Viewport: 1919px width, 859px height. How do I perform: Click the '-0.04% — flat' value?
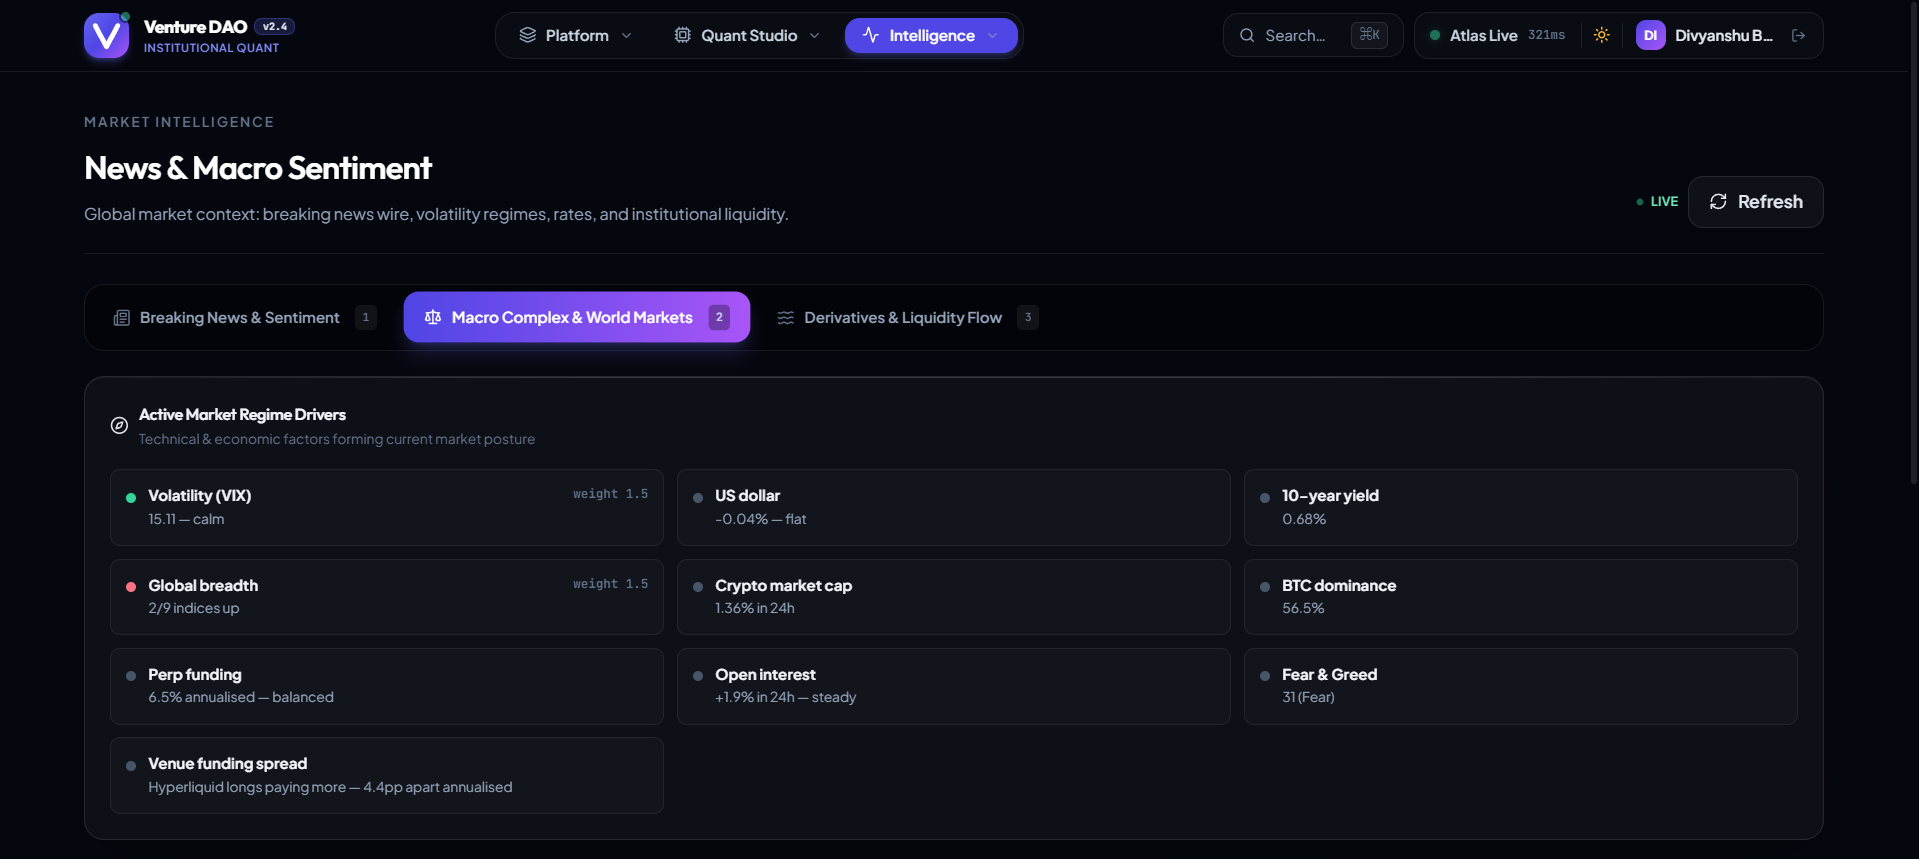(x=760, y=519)
